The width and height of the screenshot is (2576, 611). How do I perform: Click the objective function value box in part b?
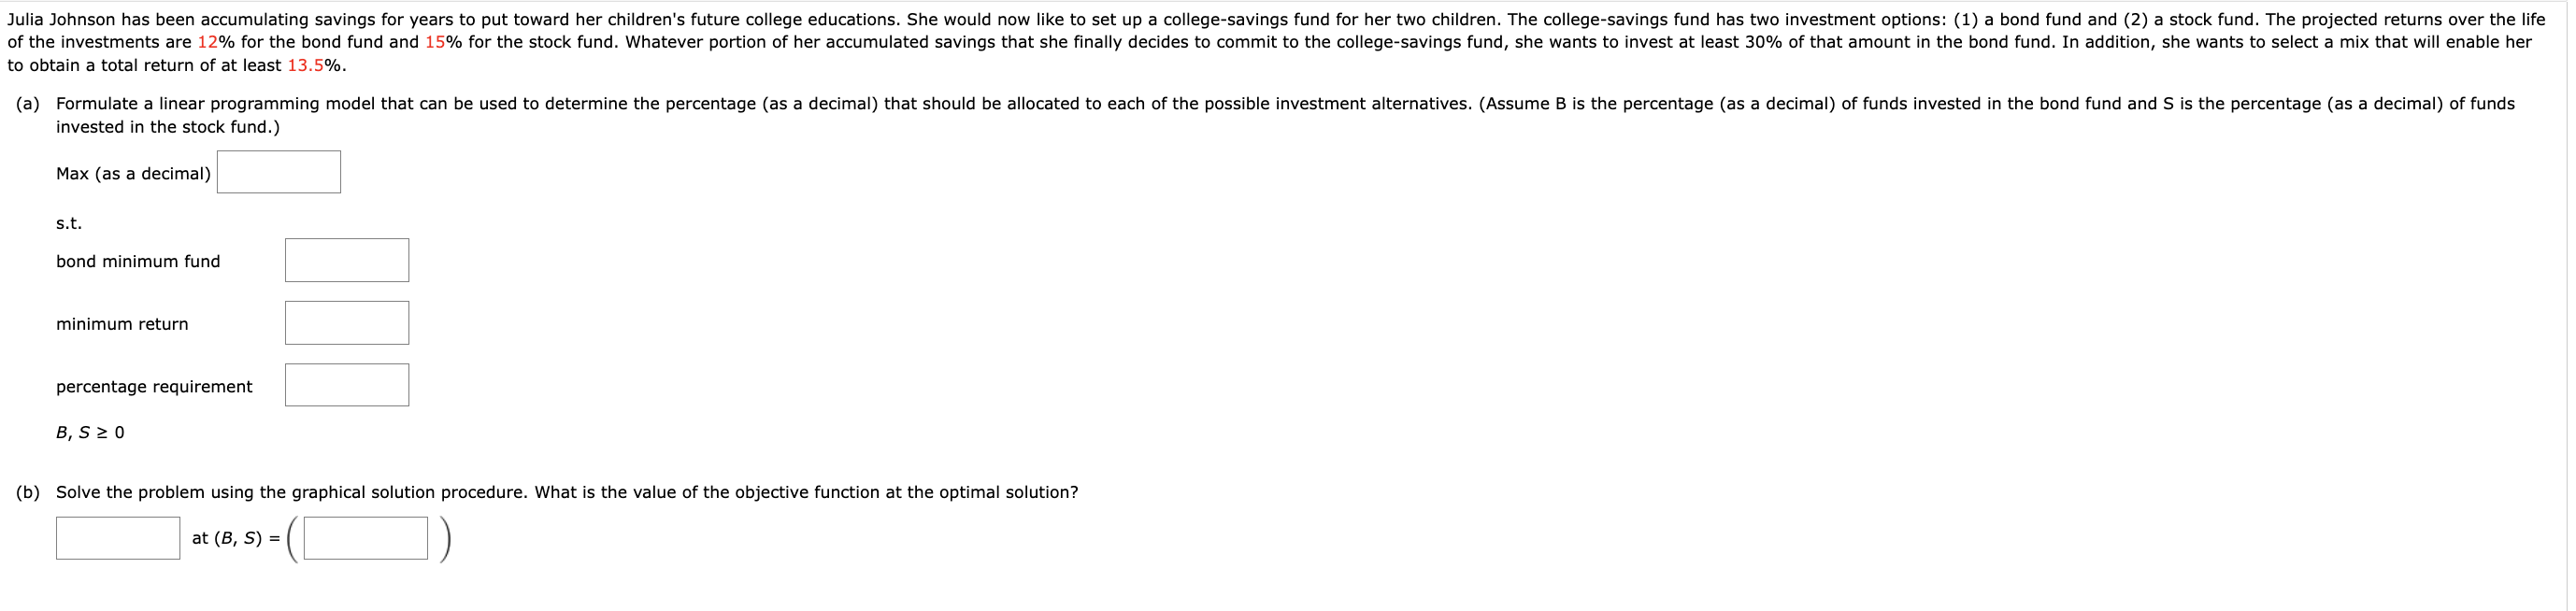[x=117, y=537]
